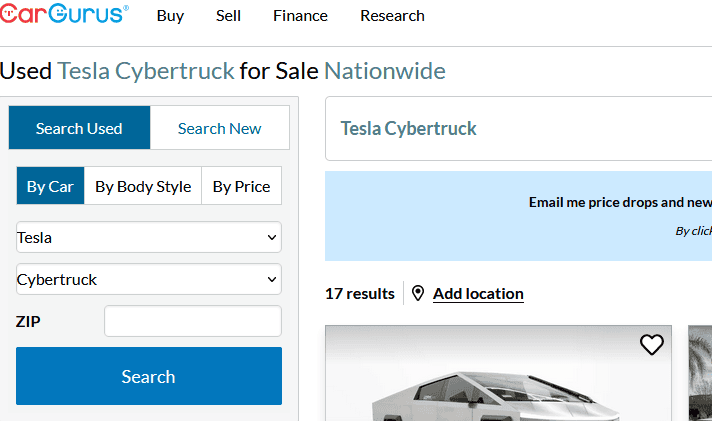This screenshot has width=712, height=421.
Task: Select the By Car tab
Action: coord(50,186)
